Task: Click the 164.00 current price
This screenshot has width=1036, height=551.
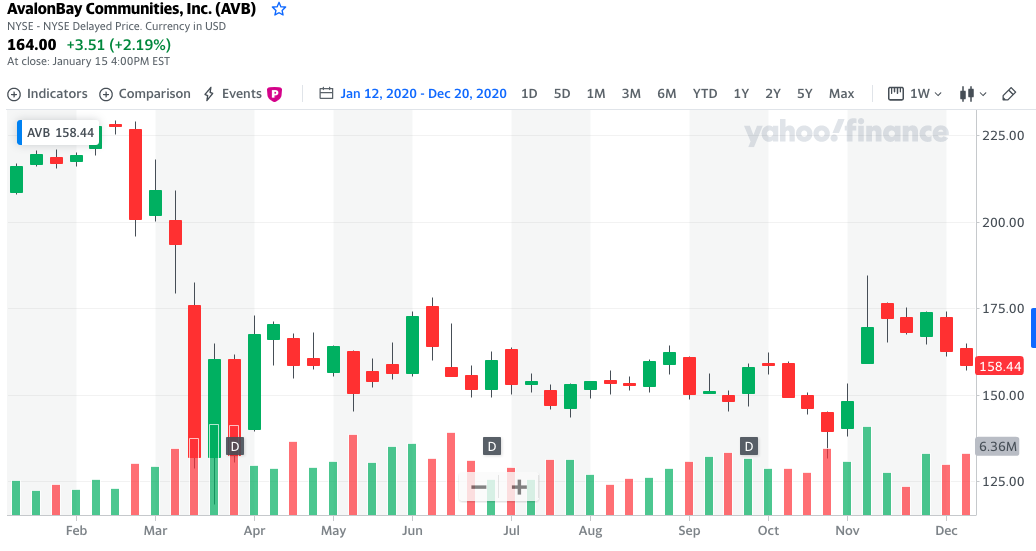Action: coord(32,45)
